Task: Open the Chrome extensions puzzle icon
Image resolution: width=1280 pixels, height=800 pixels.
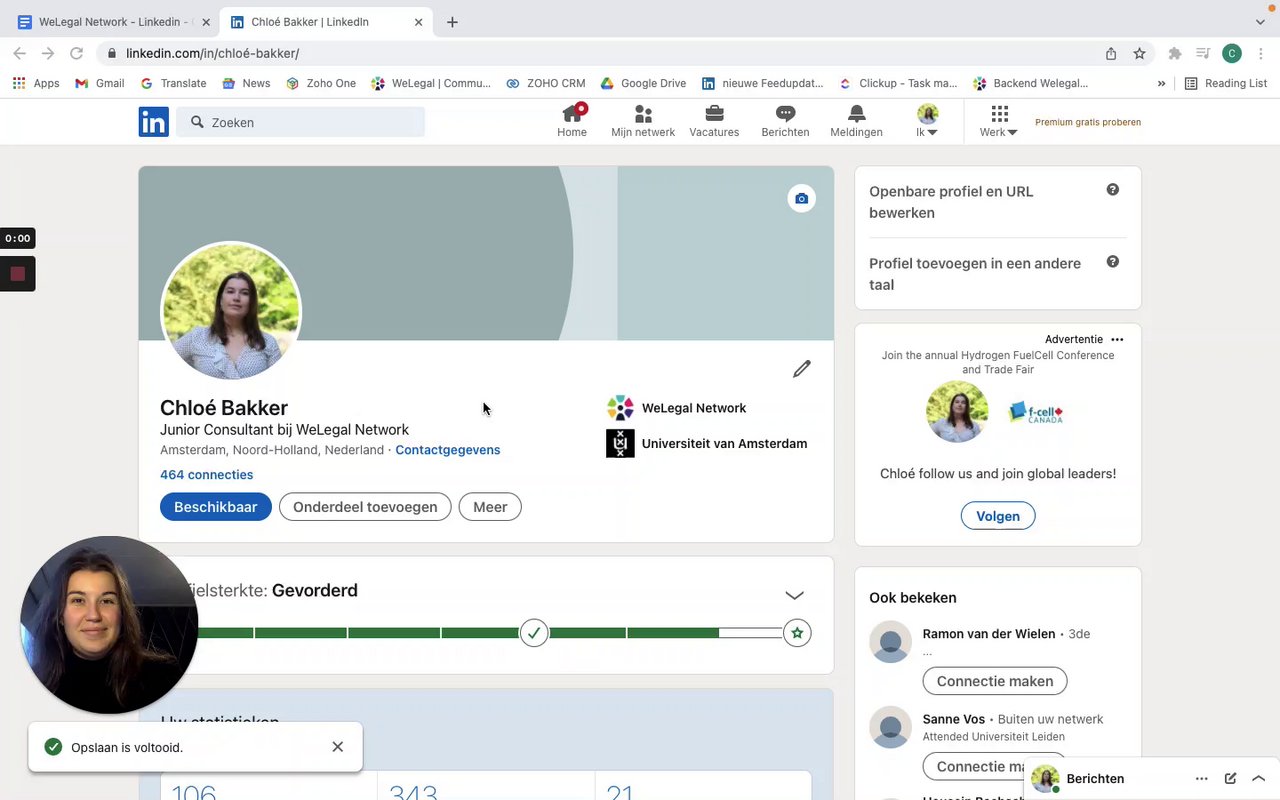Action: coord(1175,53)
